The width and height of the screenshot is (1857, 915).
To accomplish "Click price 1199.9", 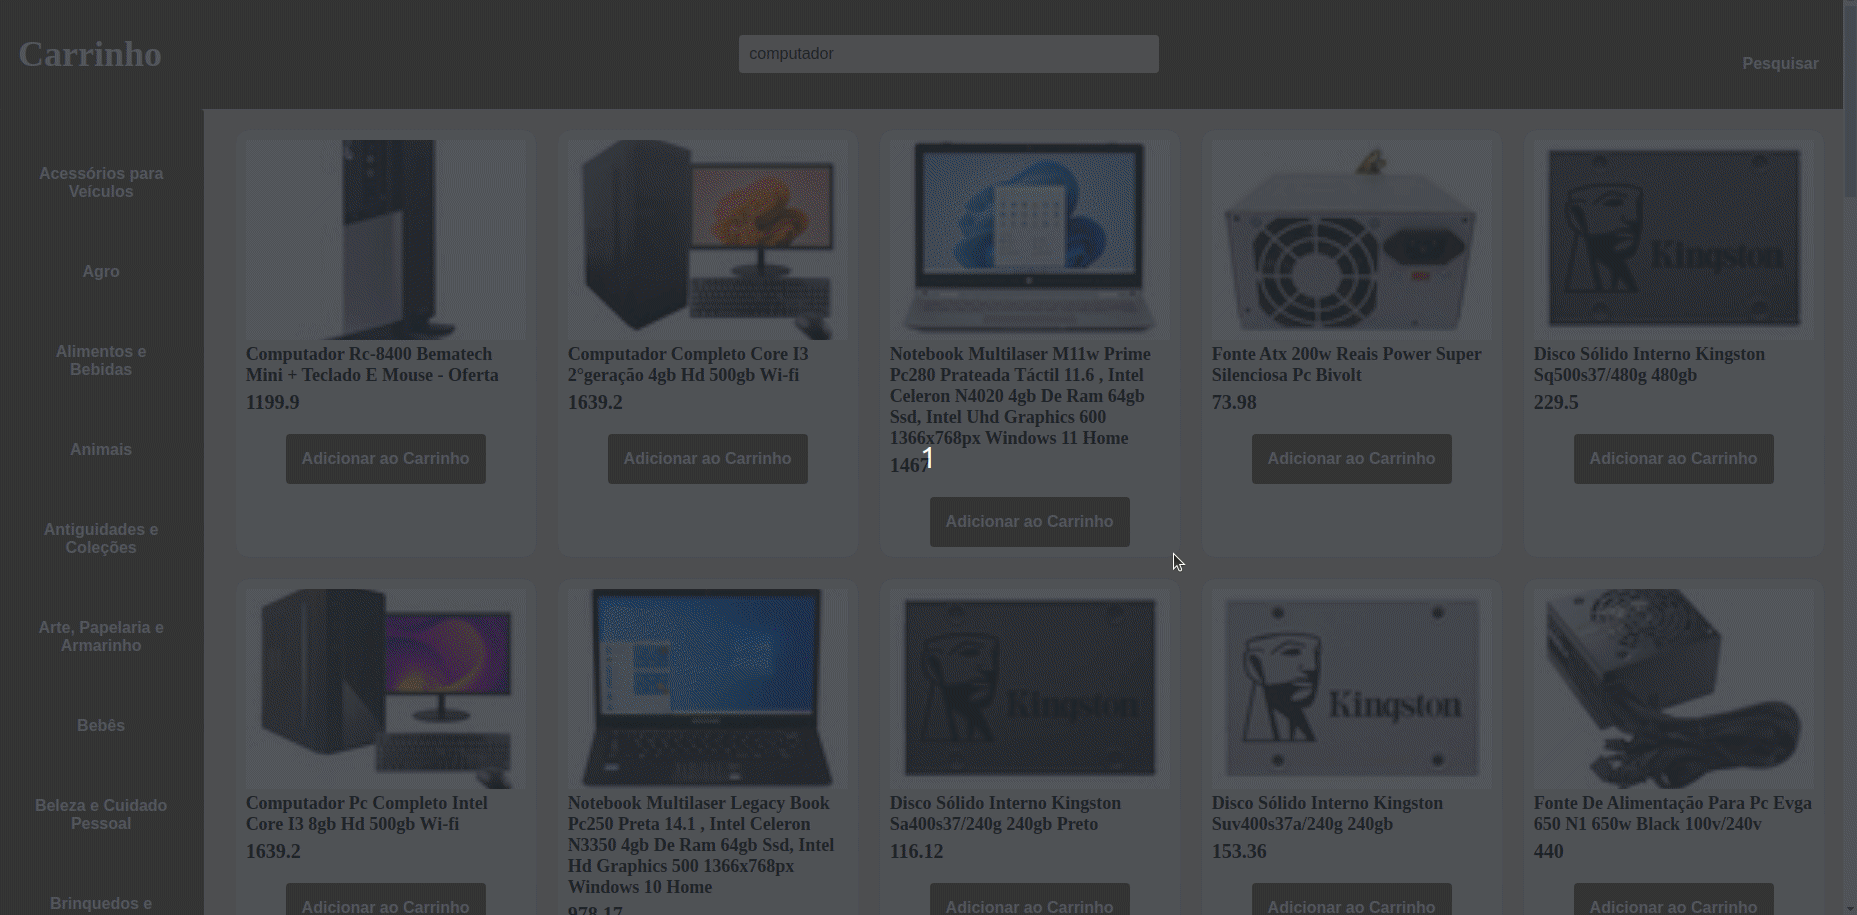I will [x=272, y=402].
